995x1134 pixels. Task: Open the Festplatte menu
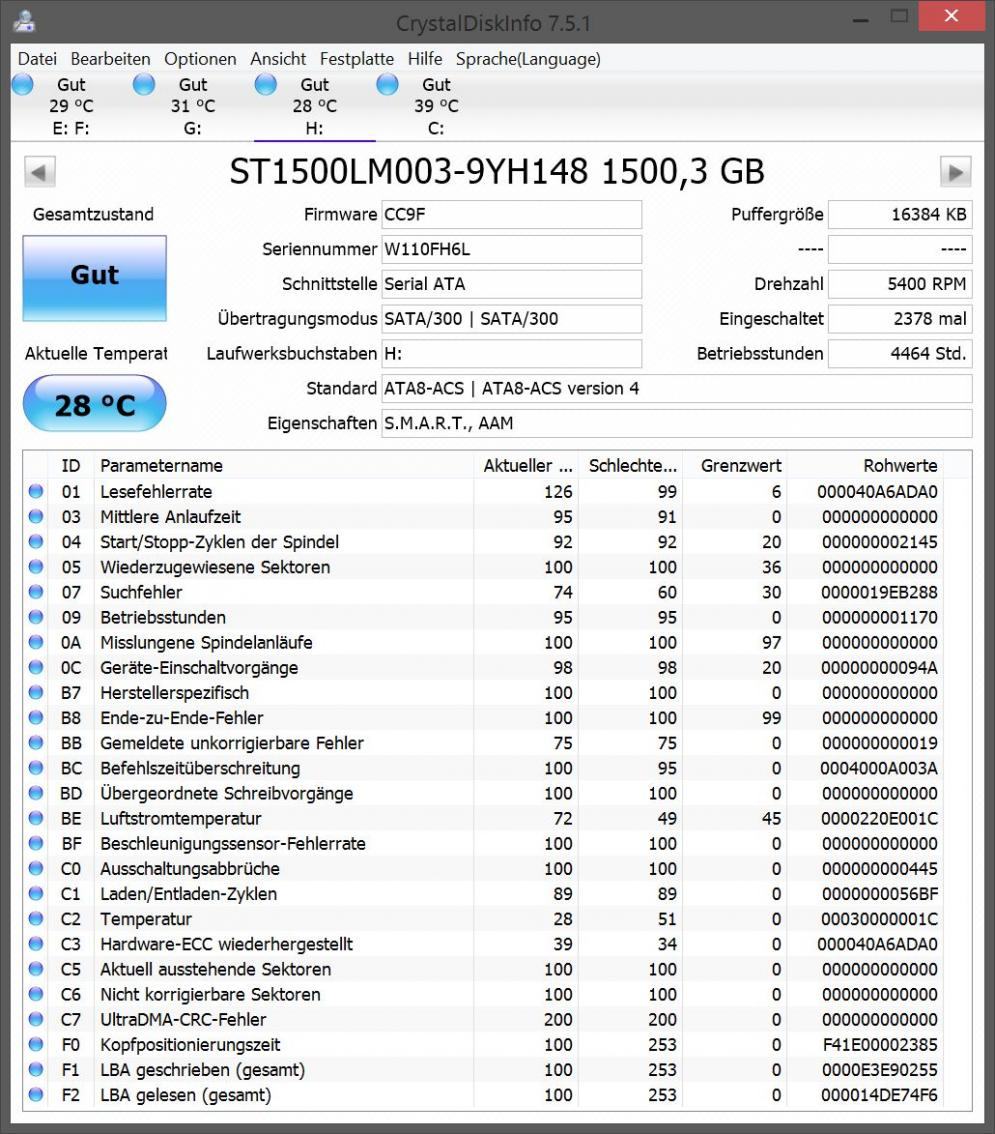click(357, 59)
